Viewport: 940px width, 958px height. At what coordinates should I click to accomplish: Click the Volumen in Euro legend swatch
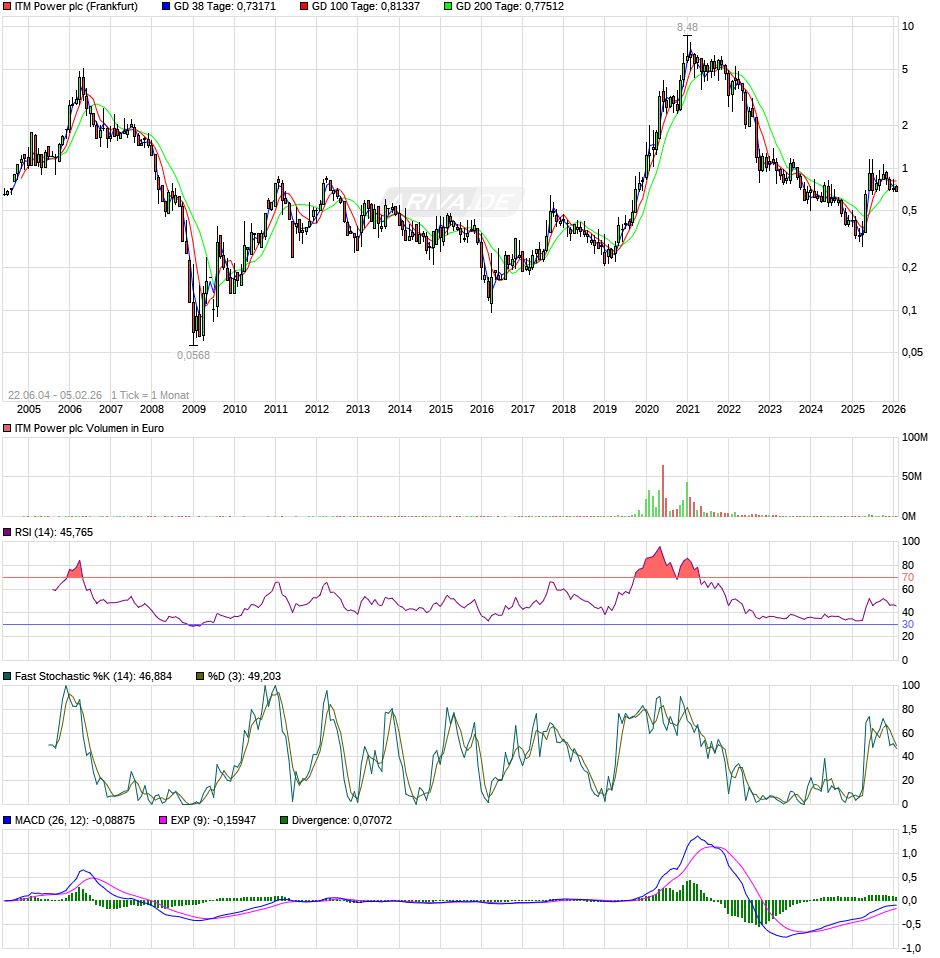point(7,428)
